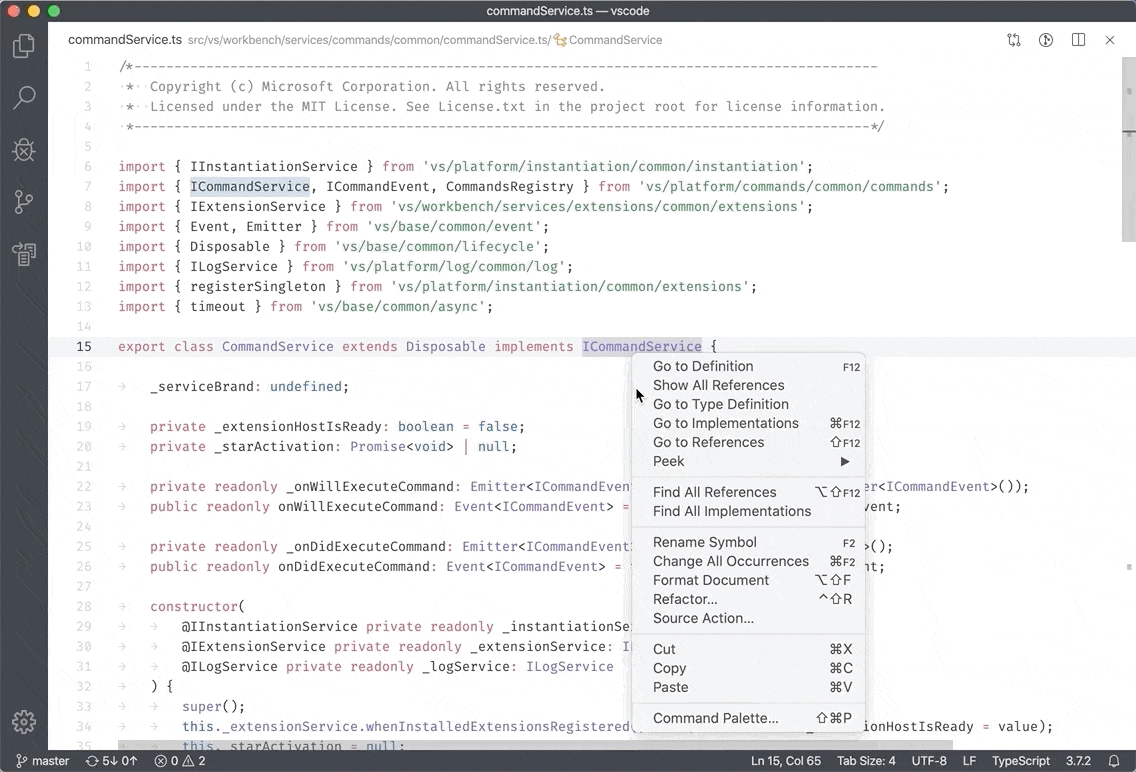
Task: Show the errors and warnings panel
Action: click(x=178, y=761)
